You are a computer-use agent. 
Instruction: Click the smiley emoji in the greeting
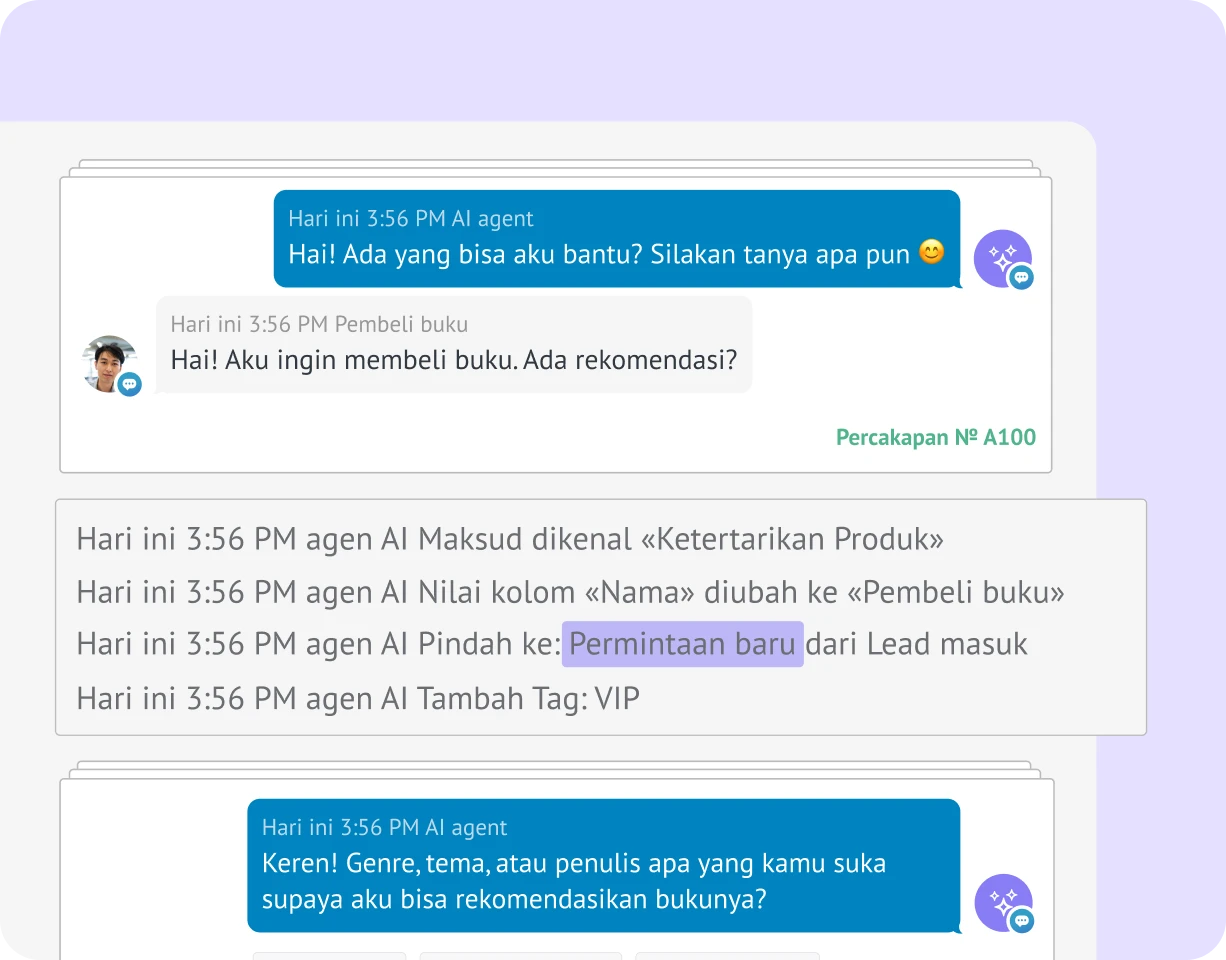pos(931,252)
